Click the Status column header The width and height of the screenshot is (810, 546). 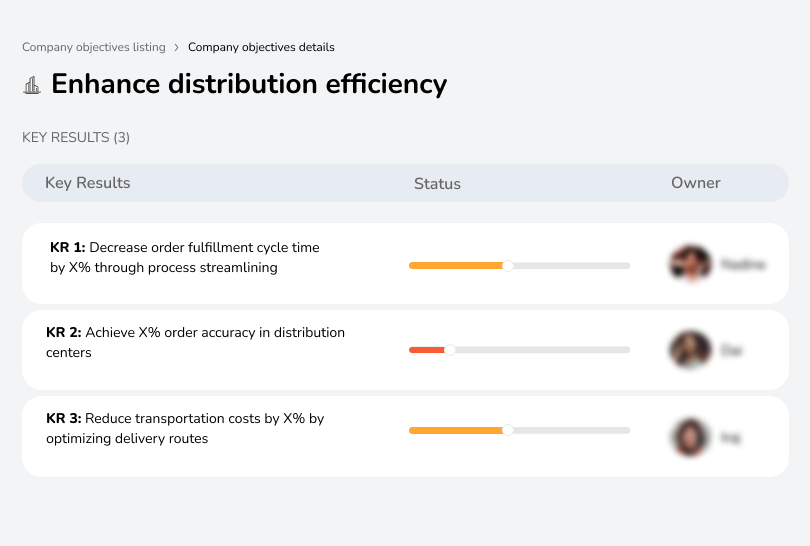pos(437,183)
